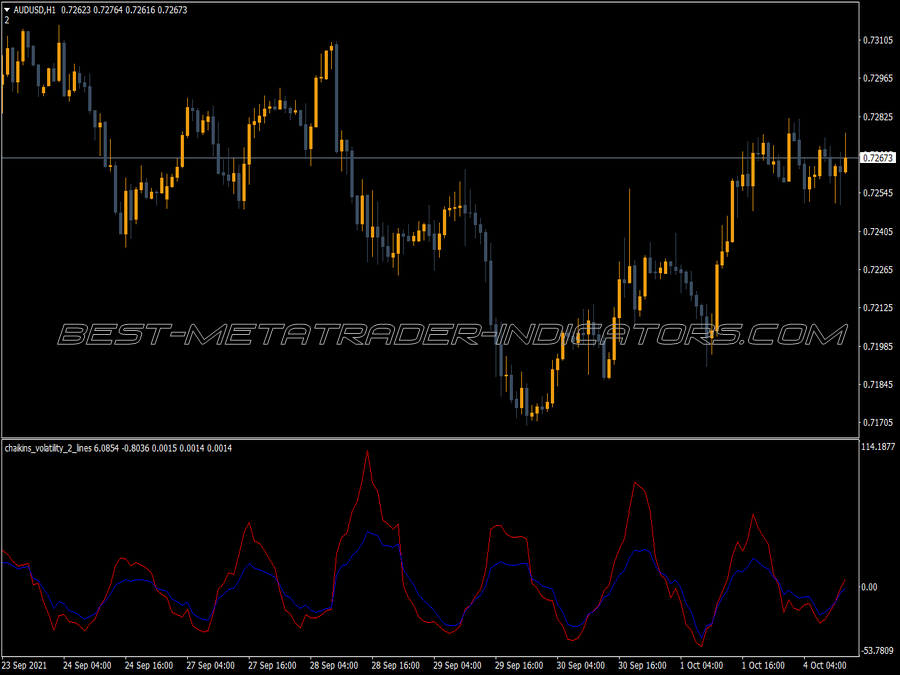This screenshot has width=900, height=675.
Task: Select the 29 Sep 16:00 time label
Action: [519, 665]
